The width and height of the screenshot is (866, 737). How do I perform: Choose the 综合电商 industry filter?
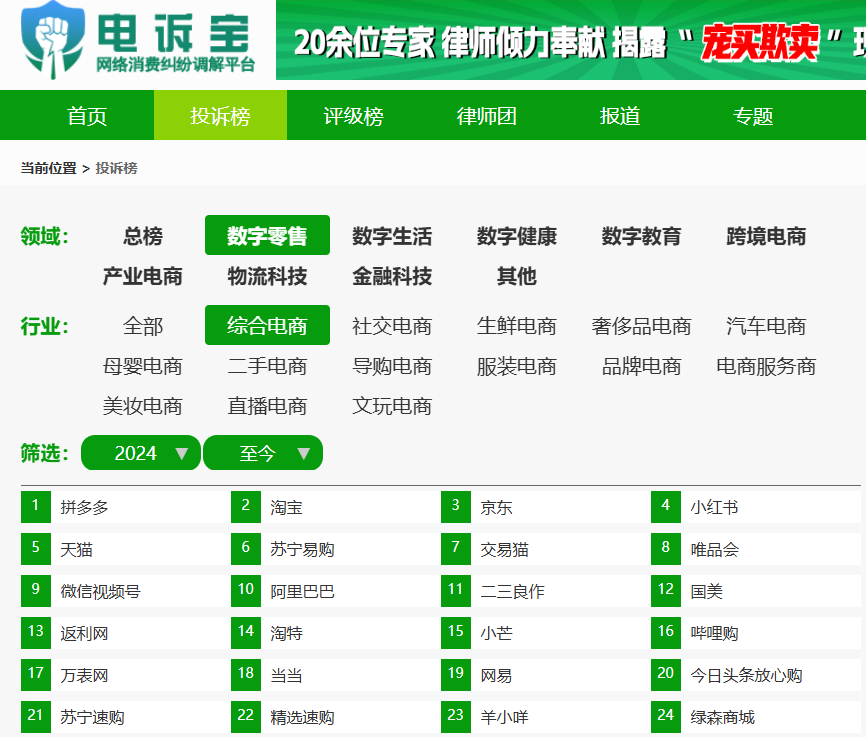[267, 325]
